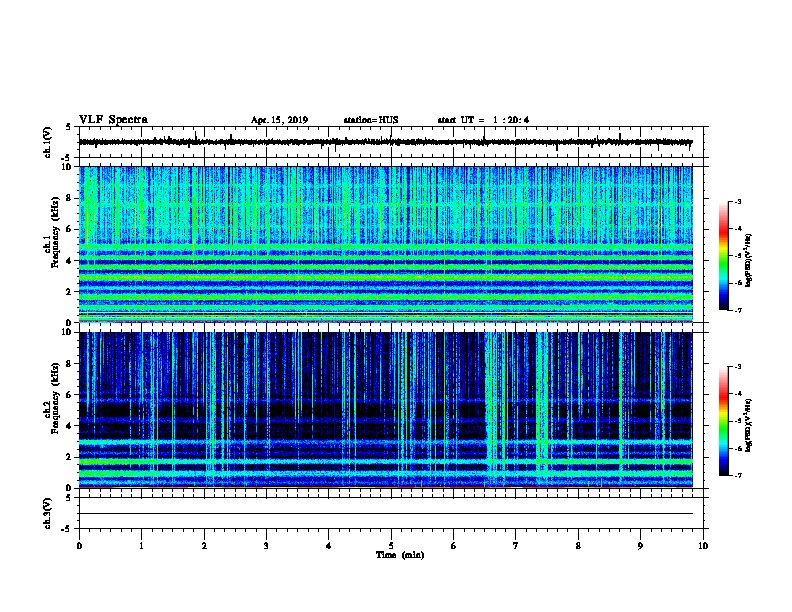The height and width of the screenshot is (612, 792).
Task: Click the "ch.3(V)" waveform axis label
Action: [47, 513]
